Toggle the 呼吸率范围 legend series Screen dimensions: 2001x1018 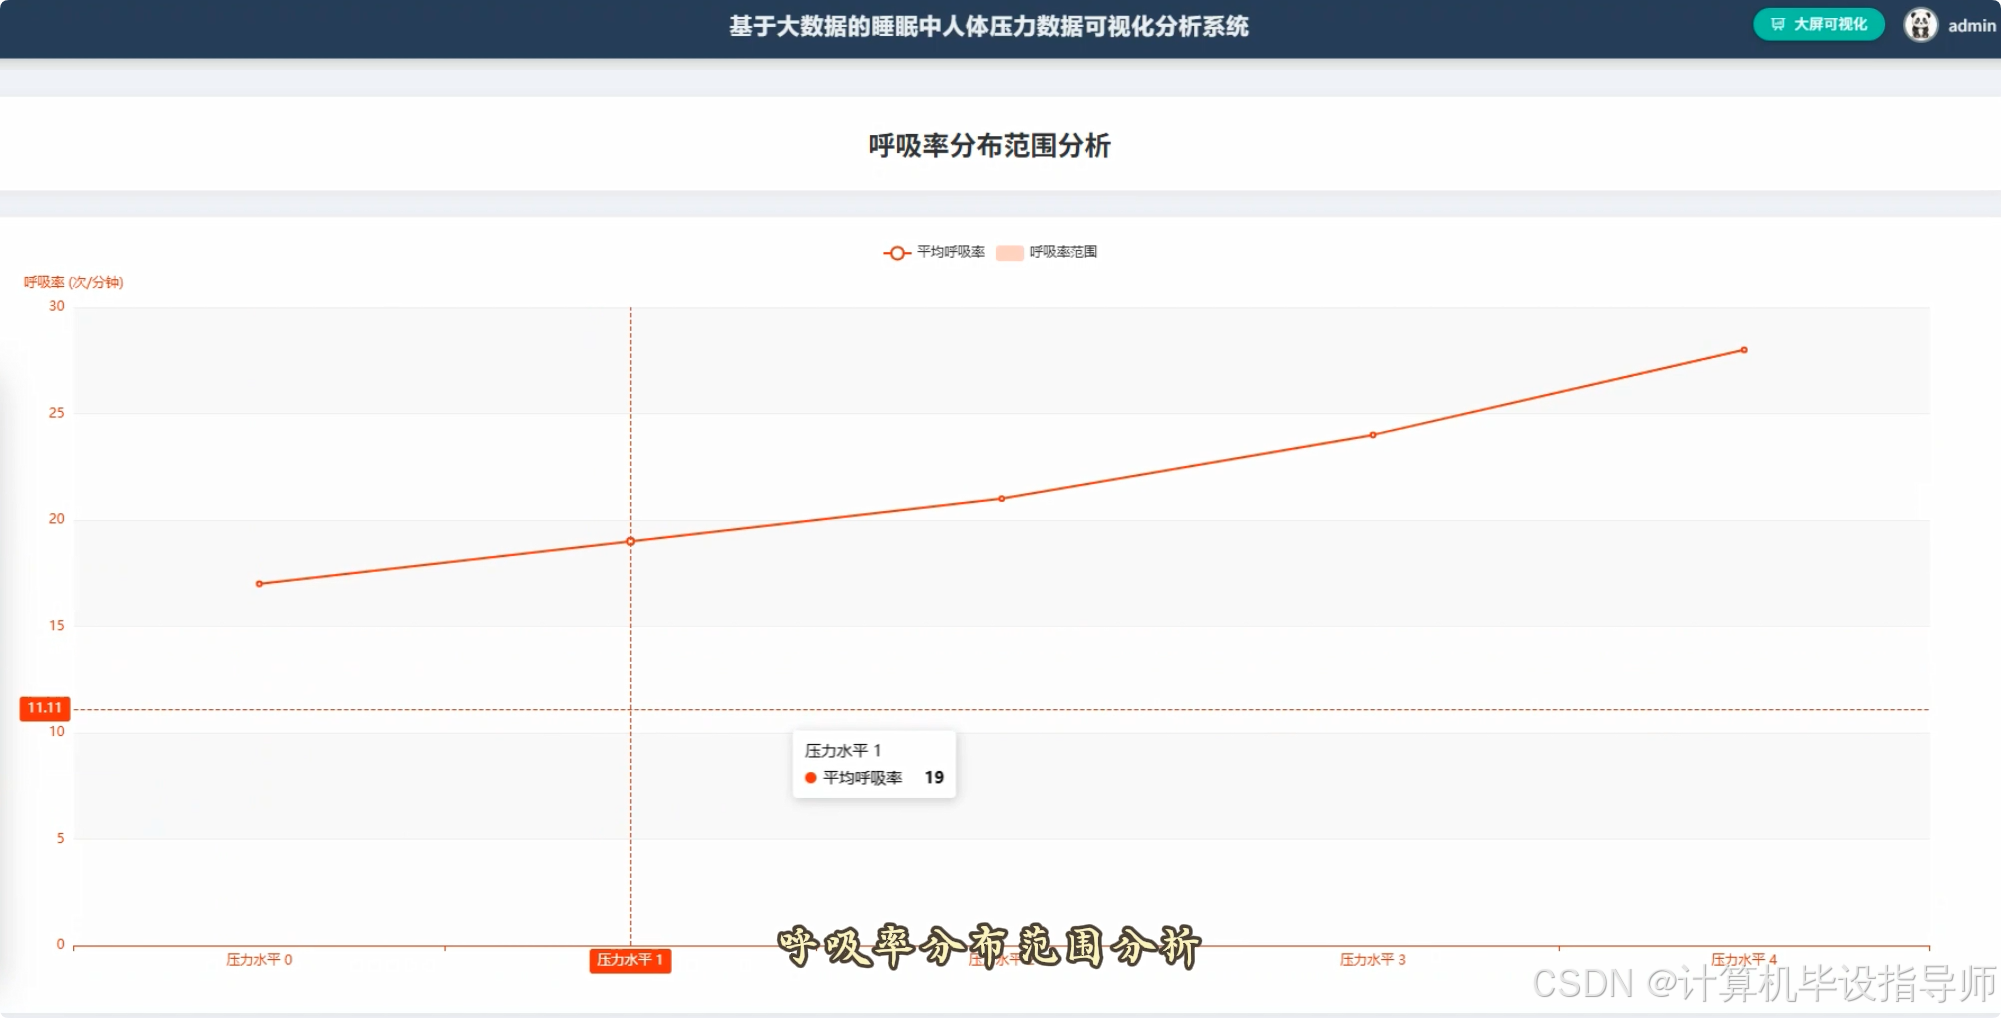(1046, 252)
